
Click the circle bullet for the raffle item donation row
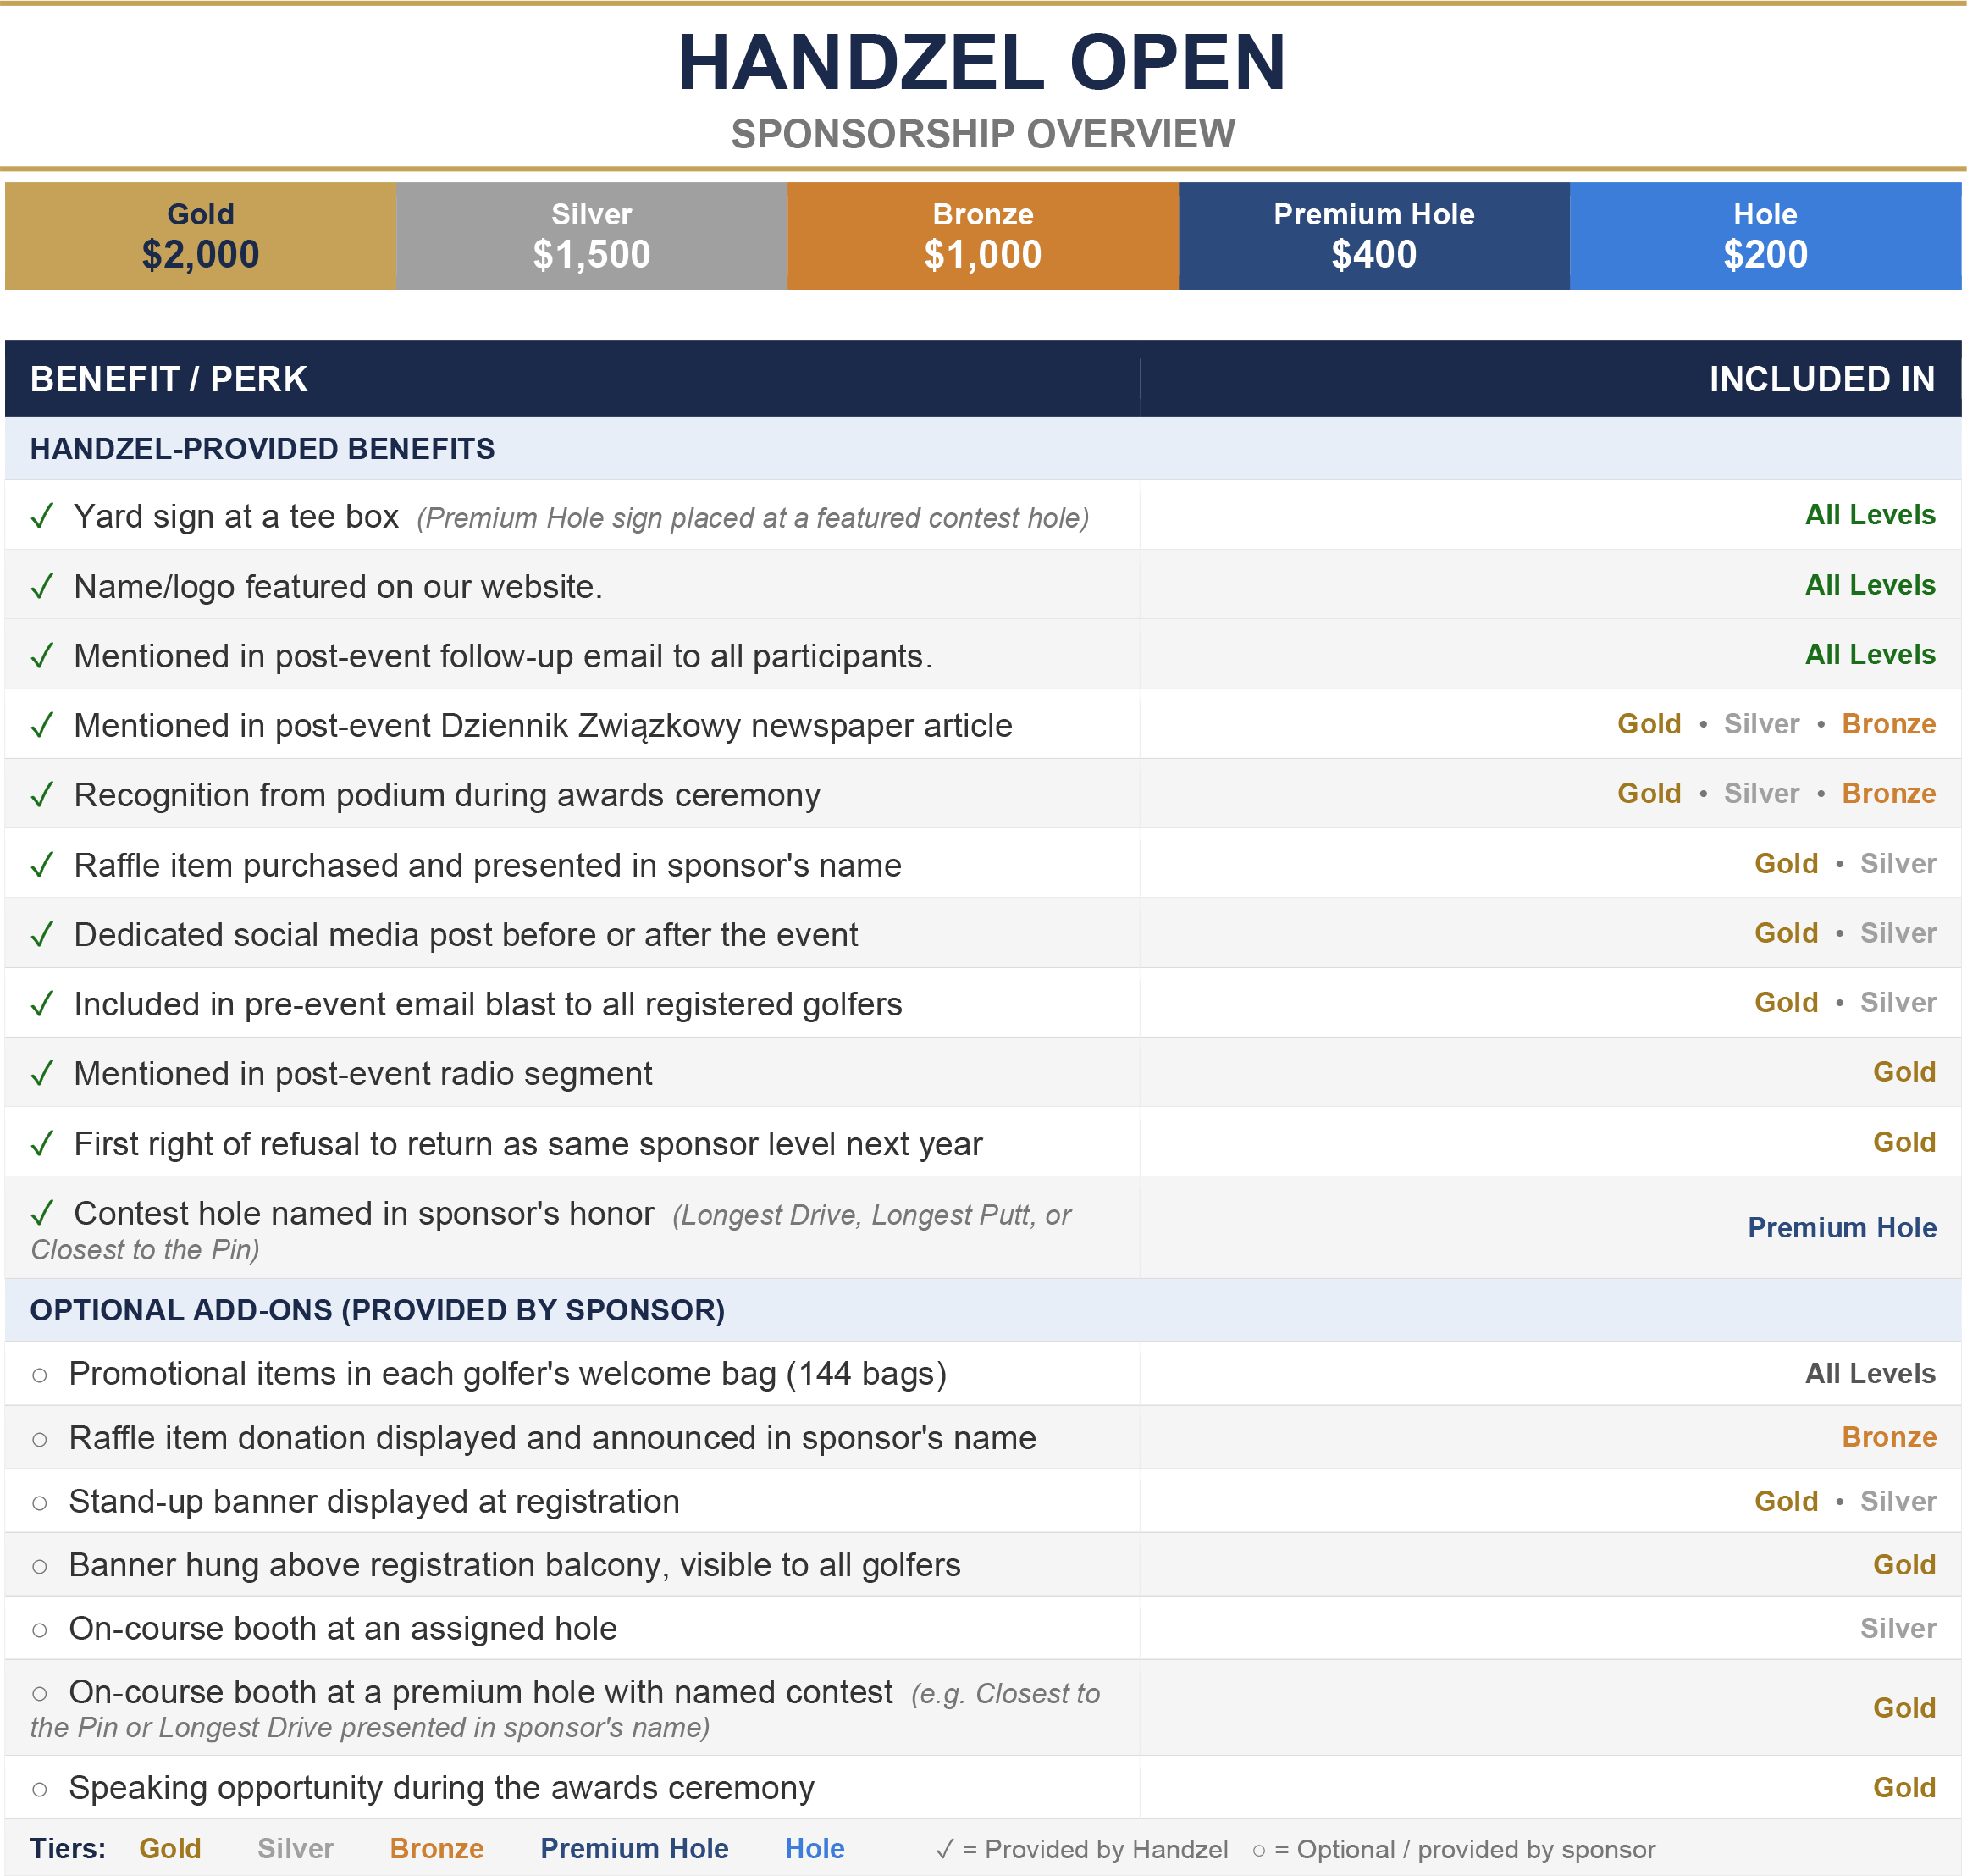(x=40, y=1440)
